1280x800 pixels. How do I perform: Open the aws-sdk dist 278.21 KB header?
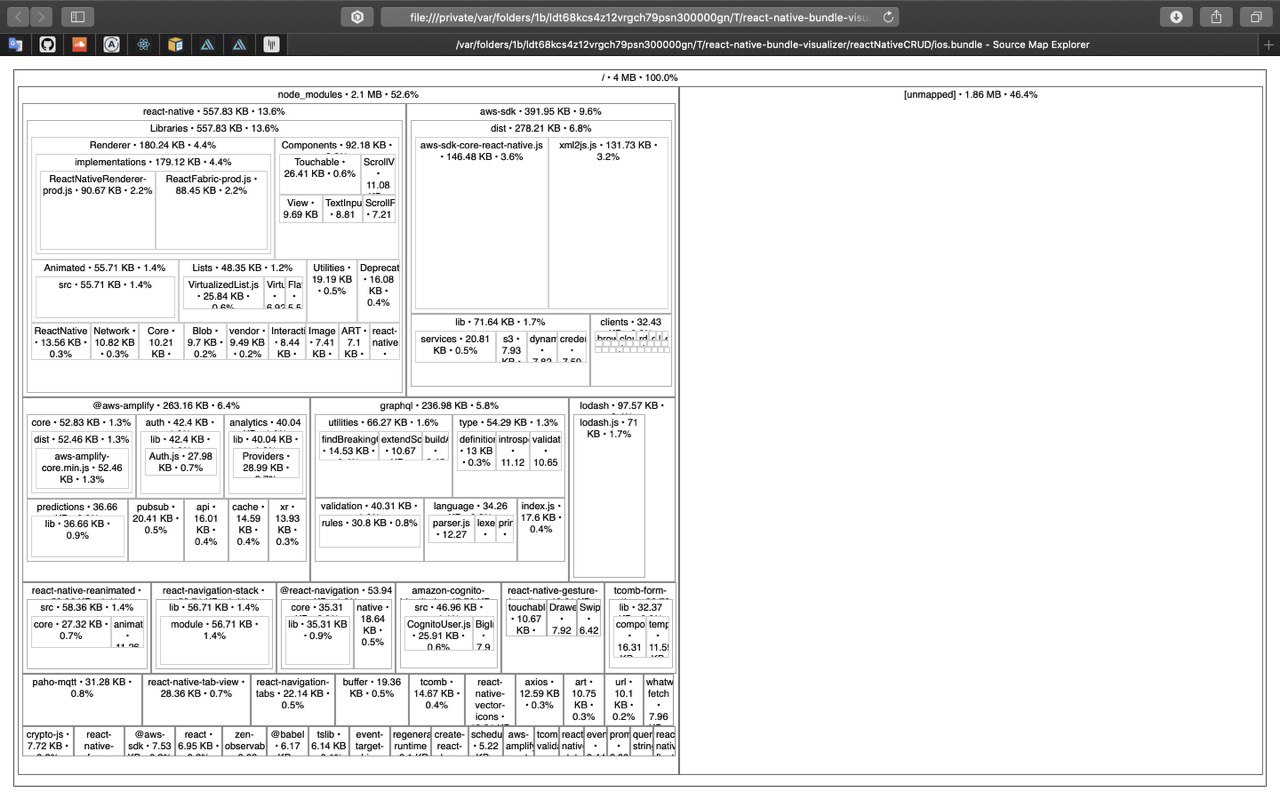coord(541,128)
